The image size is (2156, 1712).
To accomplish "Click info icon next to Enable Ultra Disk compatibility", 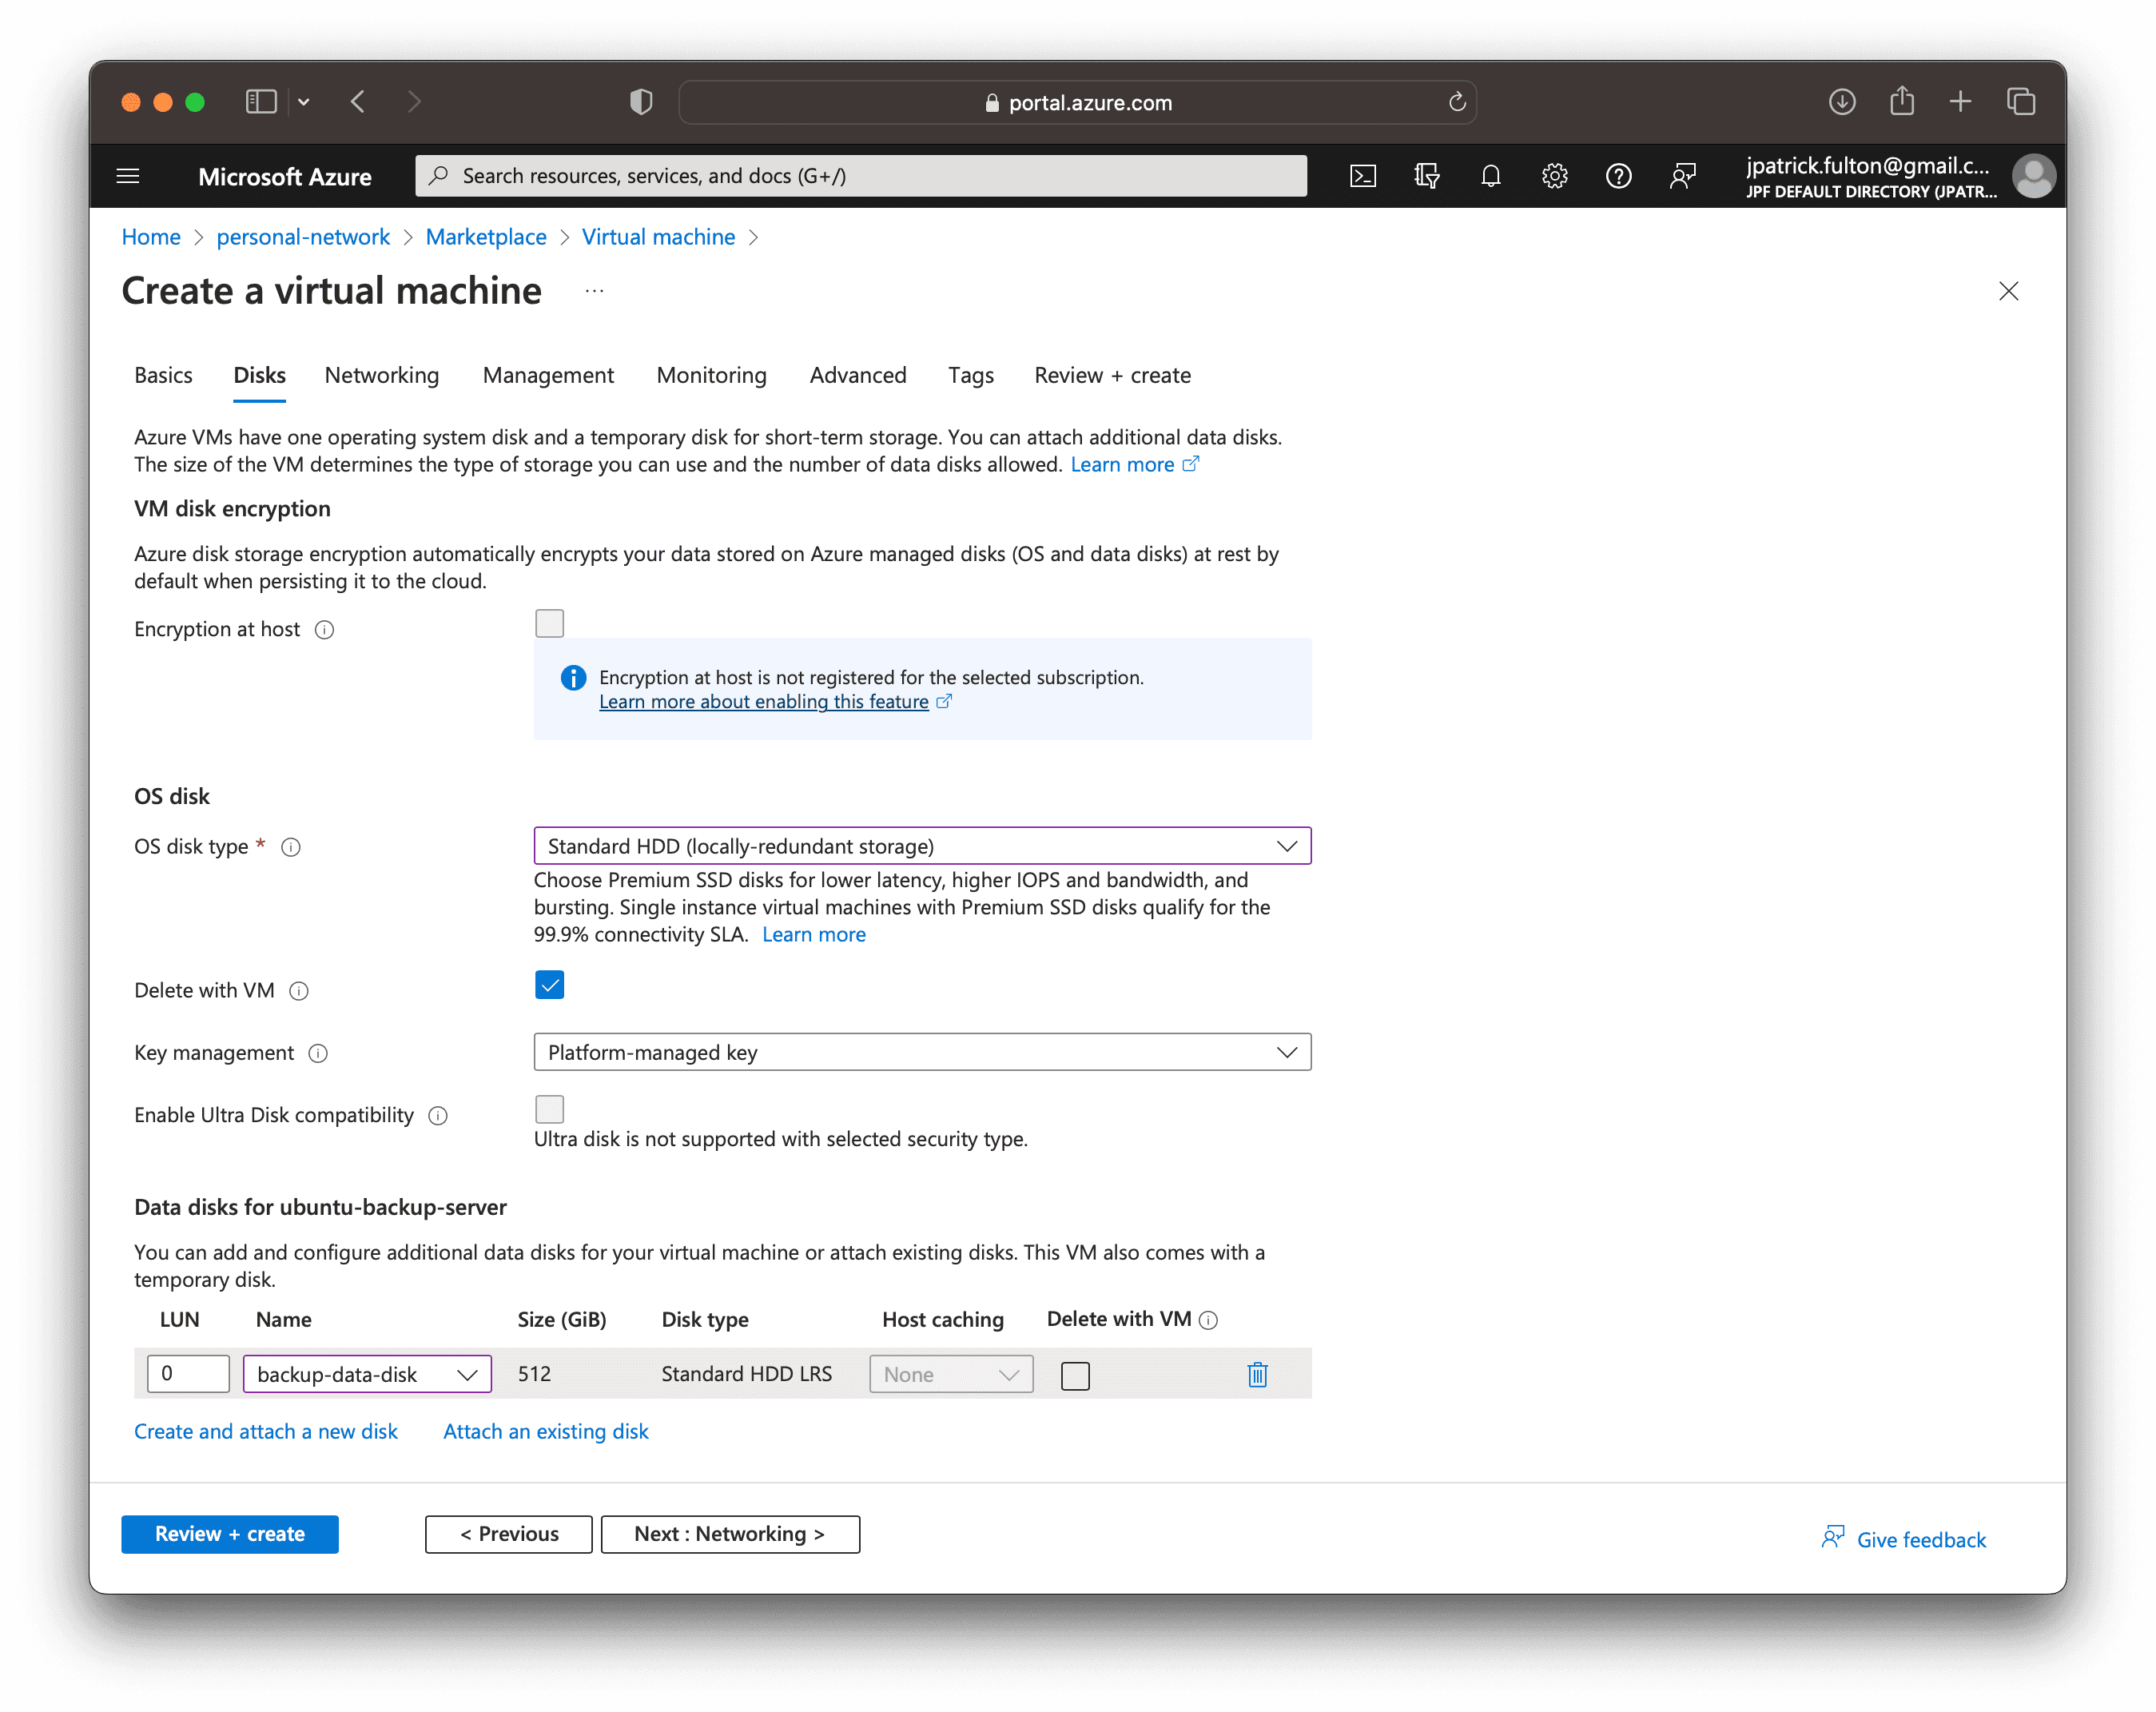I will (438, 1116).
